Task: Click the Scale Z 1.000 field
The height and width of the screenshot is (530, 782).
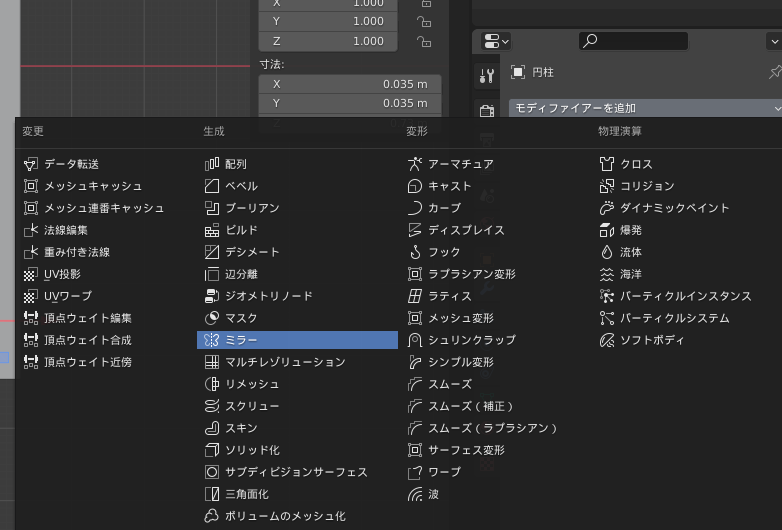Action: click(328, 41)
